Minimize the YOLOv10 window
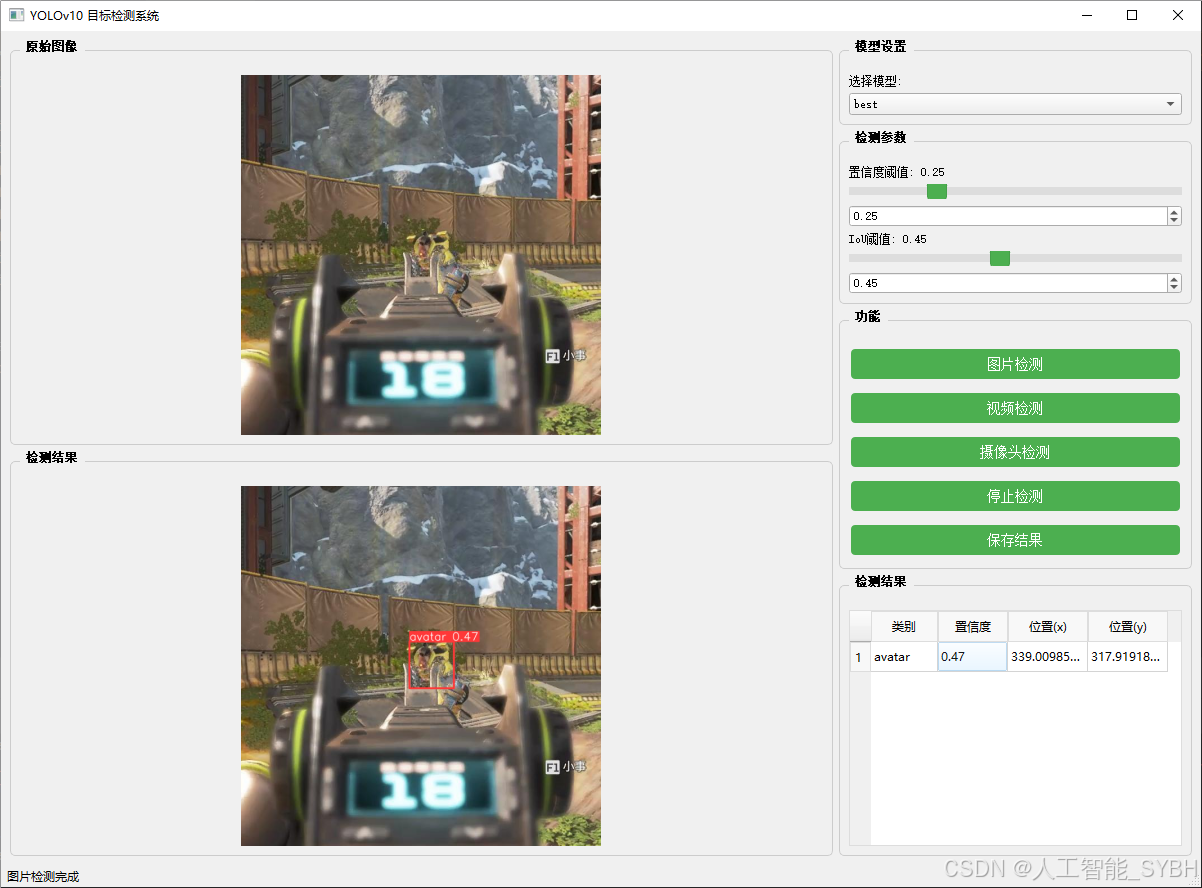Image resolution: width=1202 pixels, height=888 pixels. (1086, 15)
